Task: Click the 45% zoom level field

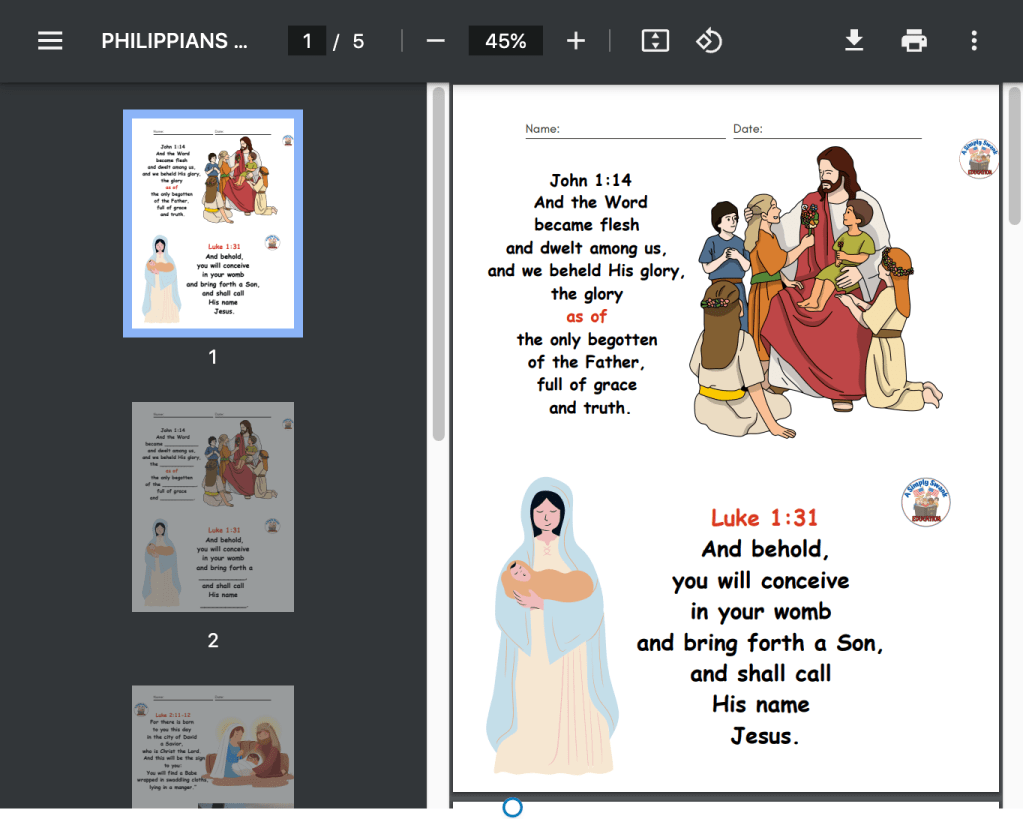Action: pyautogui.click(x=505, y=41)
